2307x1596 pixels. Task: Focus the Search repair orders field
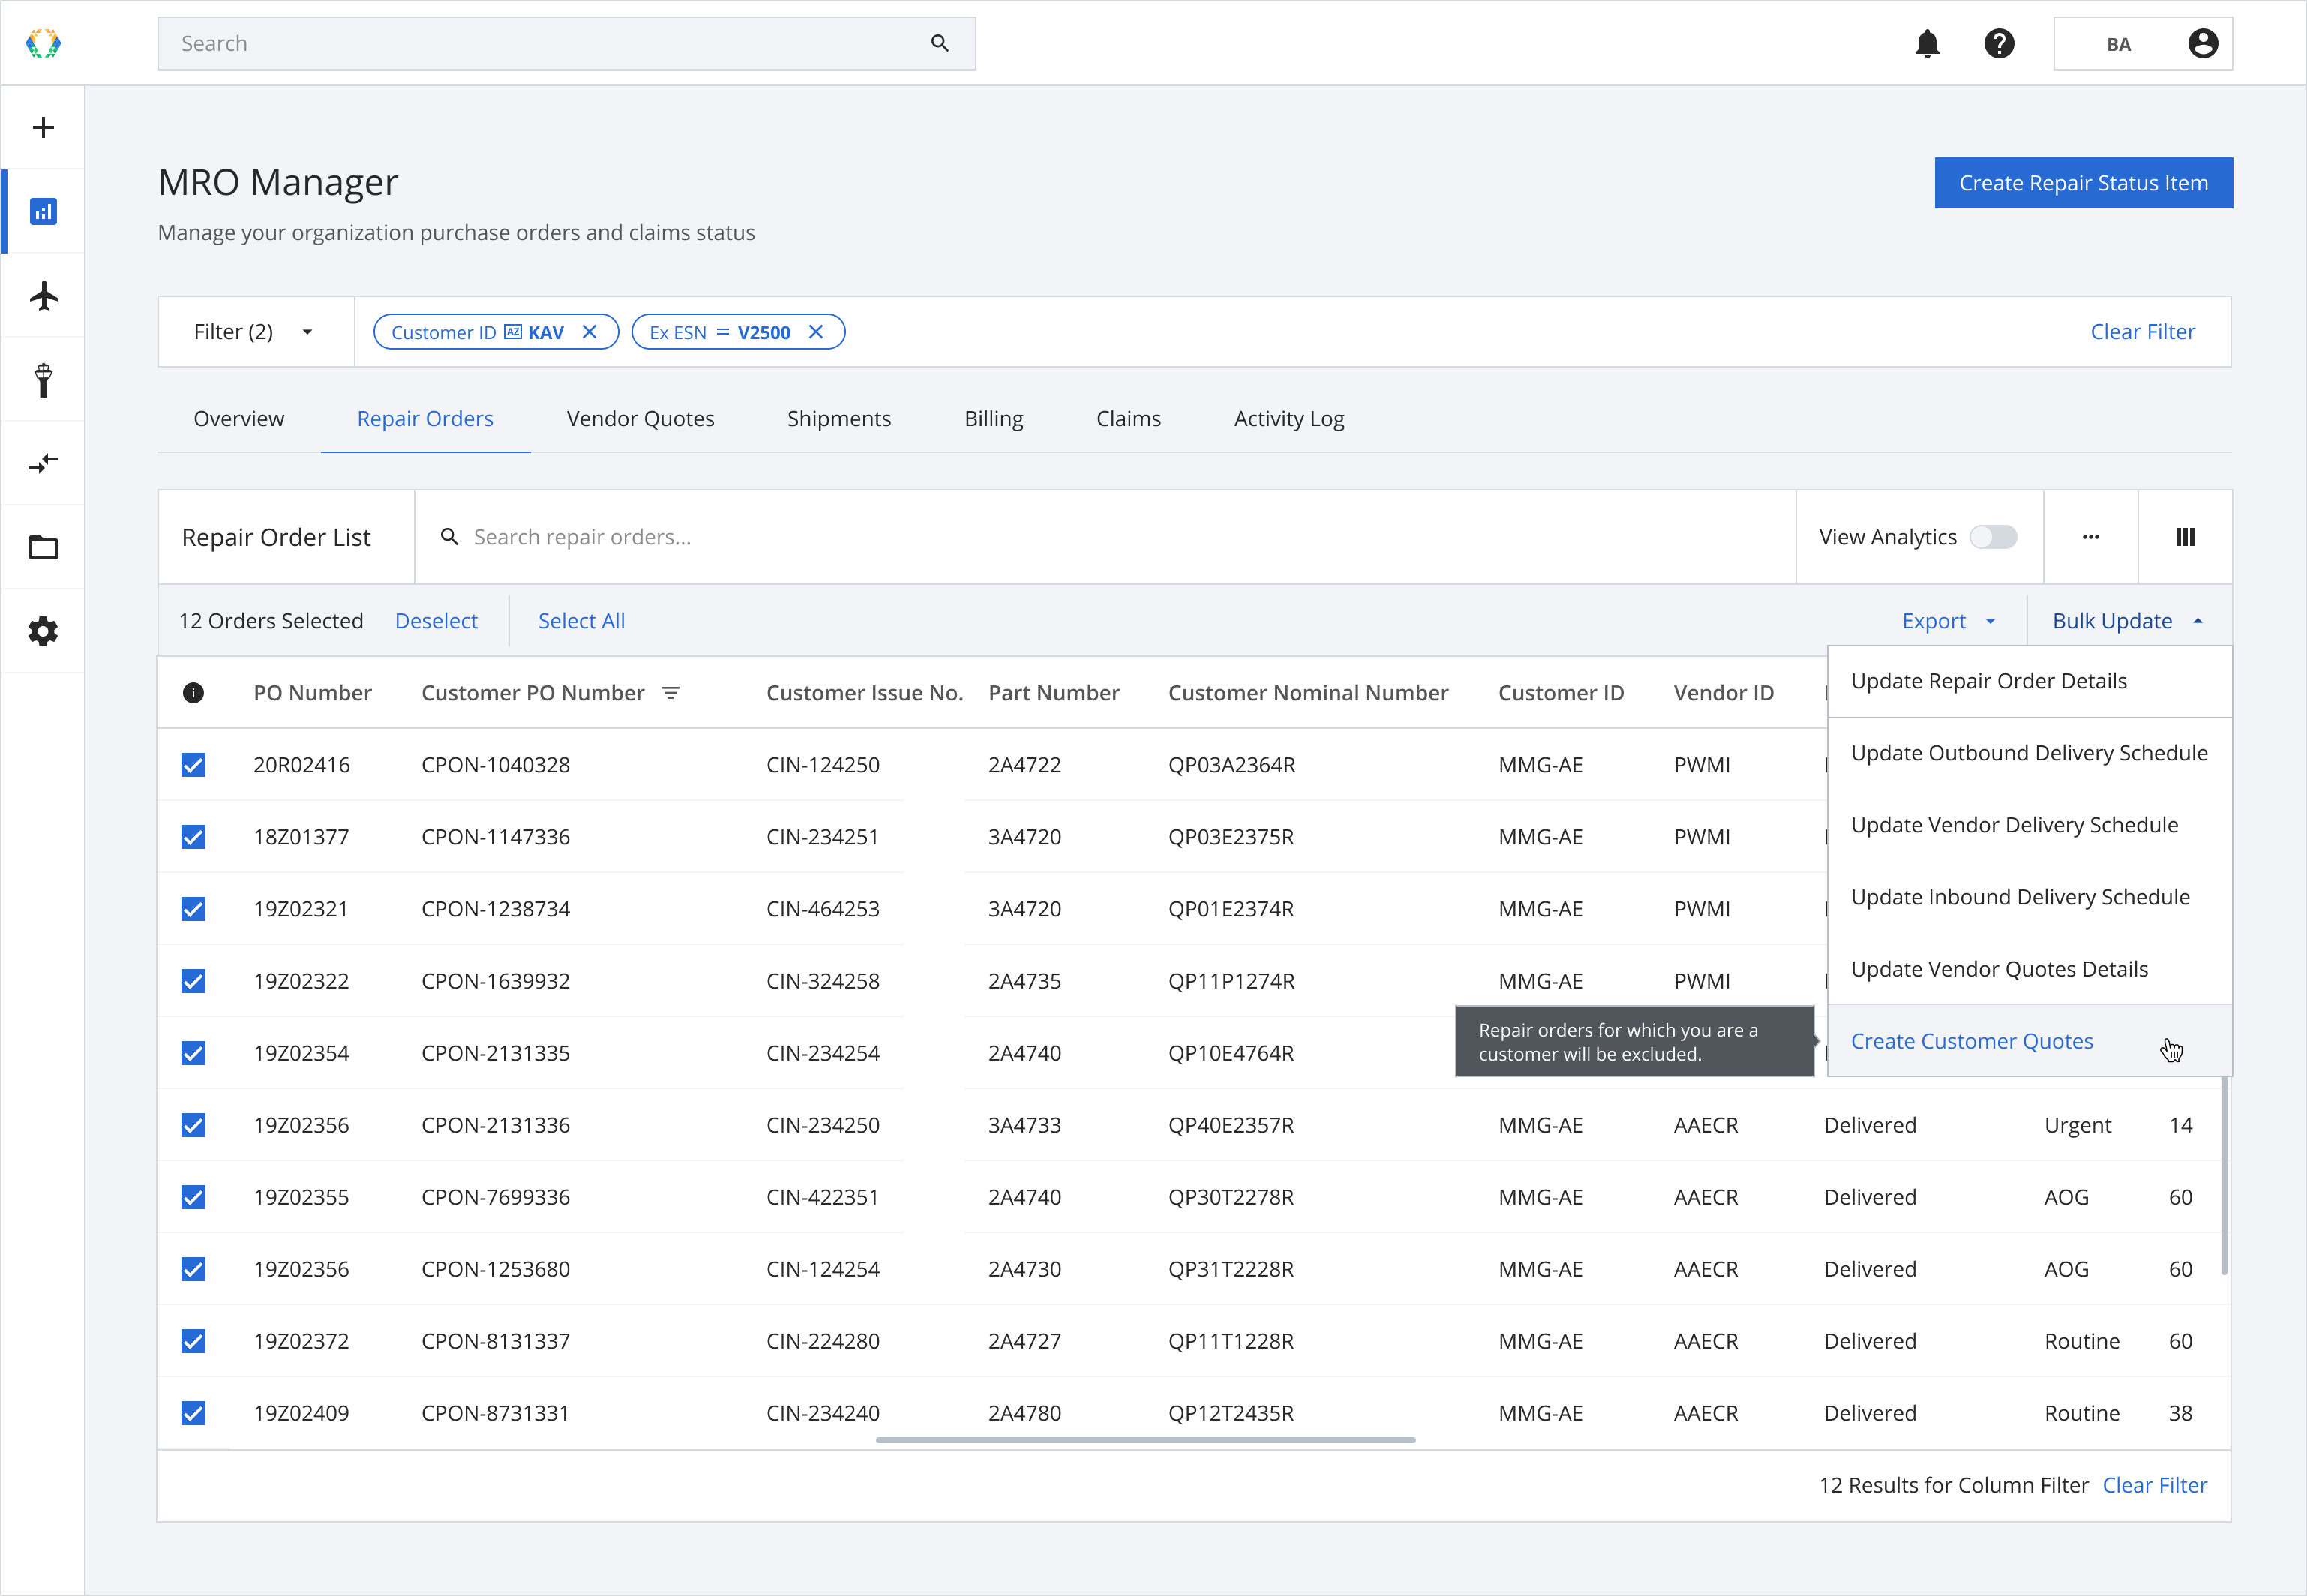click(x=1105, y=537)
